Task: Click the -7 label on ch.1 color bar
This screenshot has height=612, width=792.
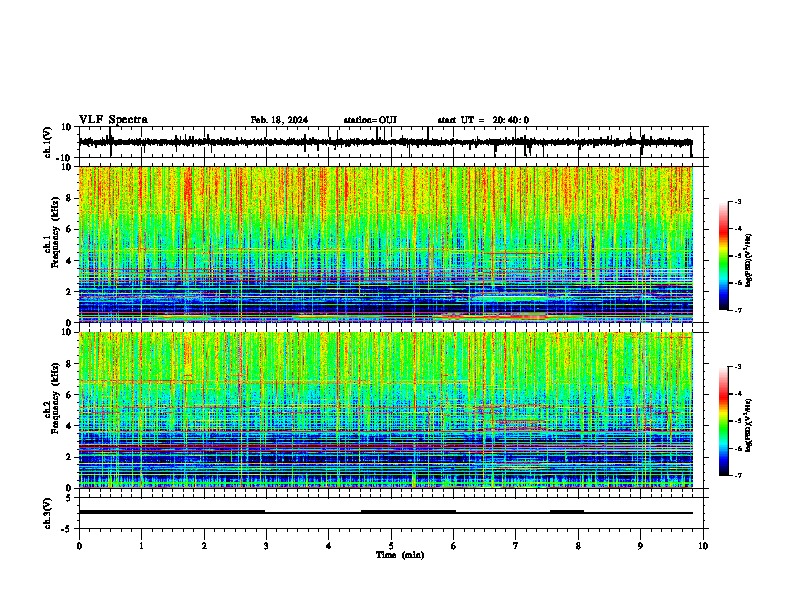Action: 738,310
